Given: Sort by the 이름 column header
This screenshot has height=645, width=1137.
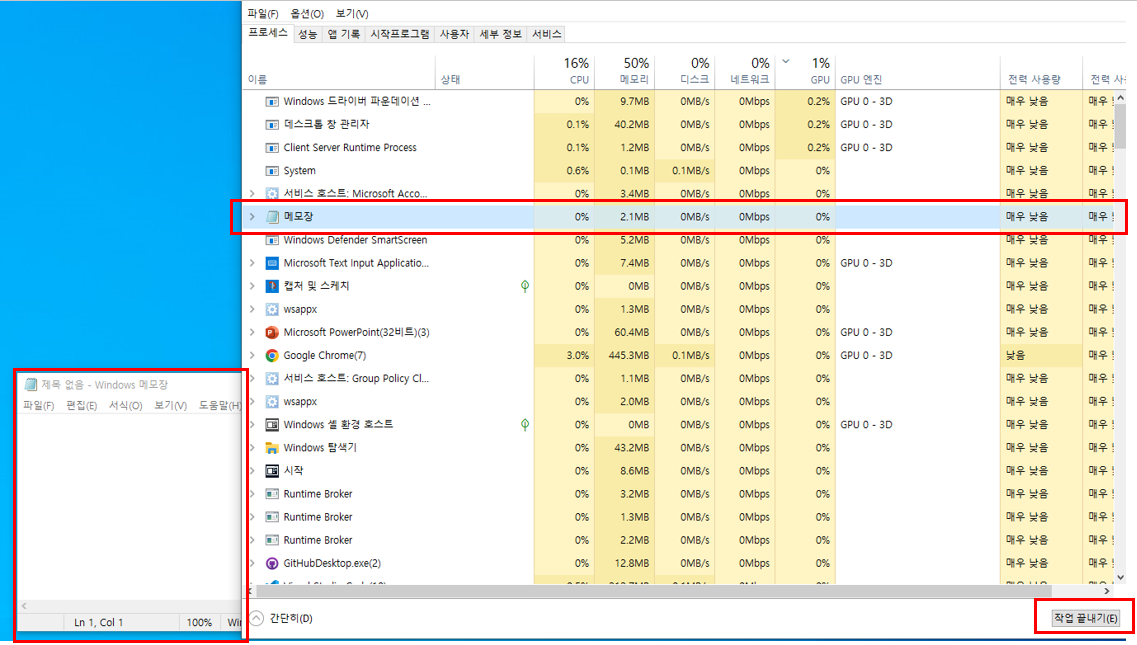Looking at the screenshot, I should pyautogui.click(x=339, y=71).
